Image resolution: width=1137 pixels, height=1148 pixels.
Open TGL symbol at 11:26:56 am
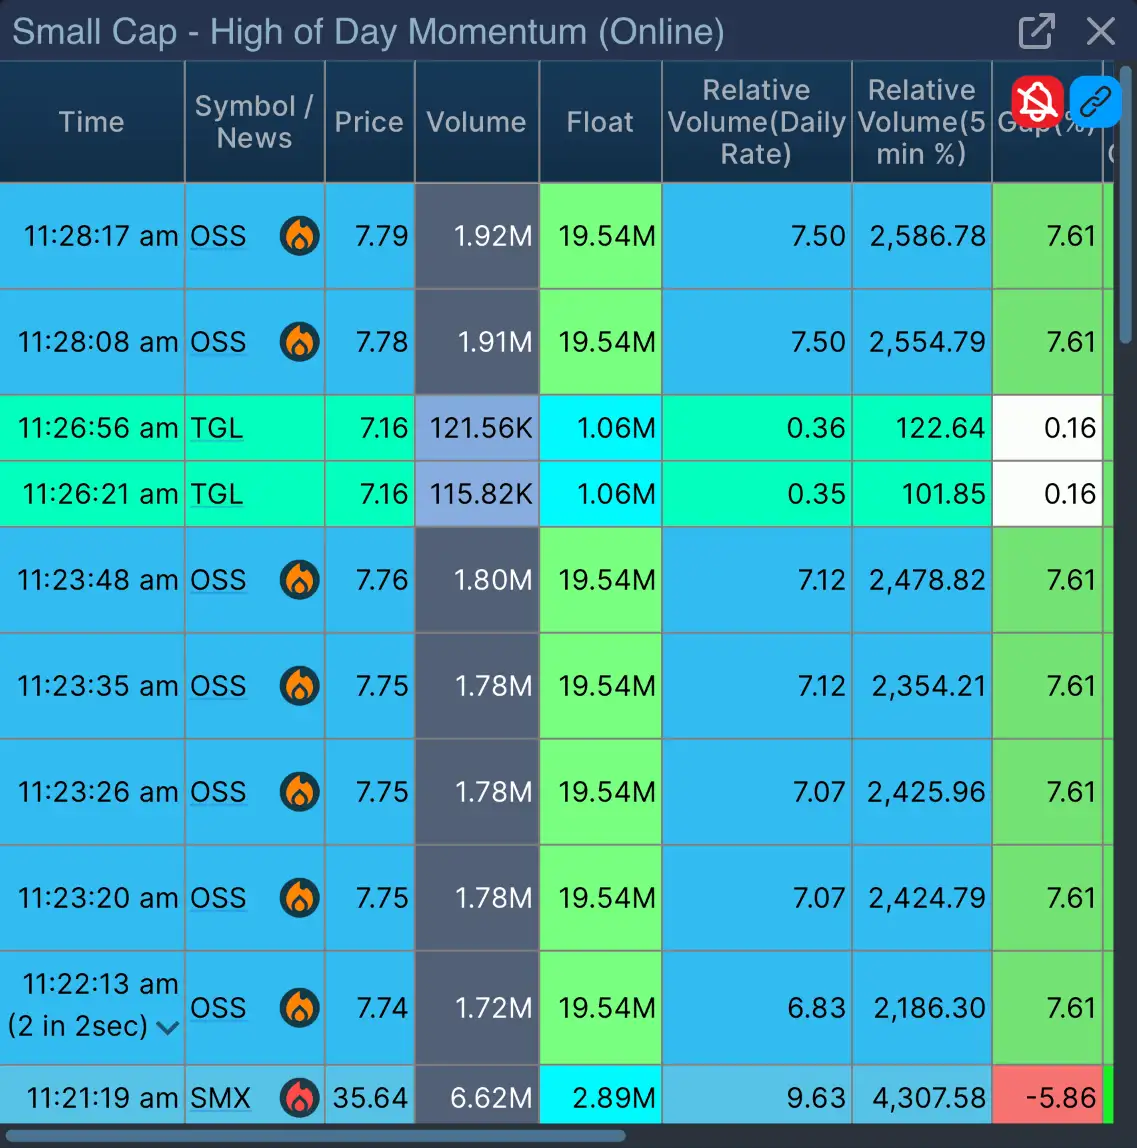(x=217, y=428)
